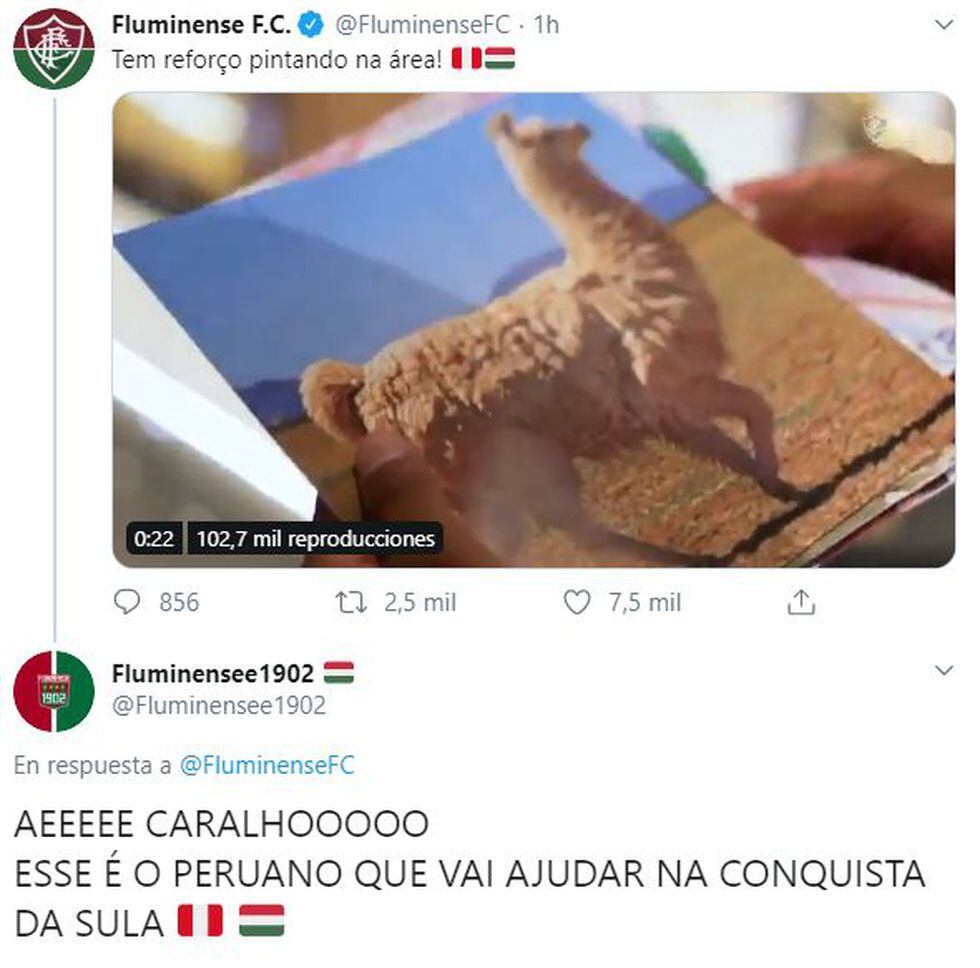Click the Hungary flag emoji beside Fluminensee1902

(x=339, y=673)
